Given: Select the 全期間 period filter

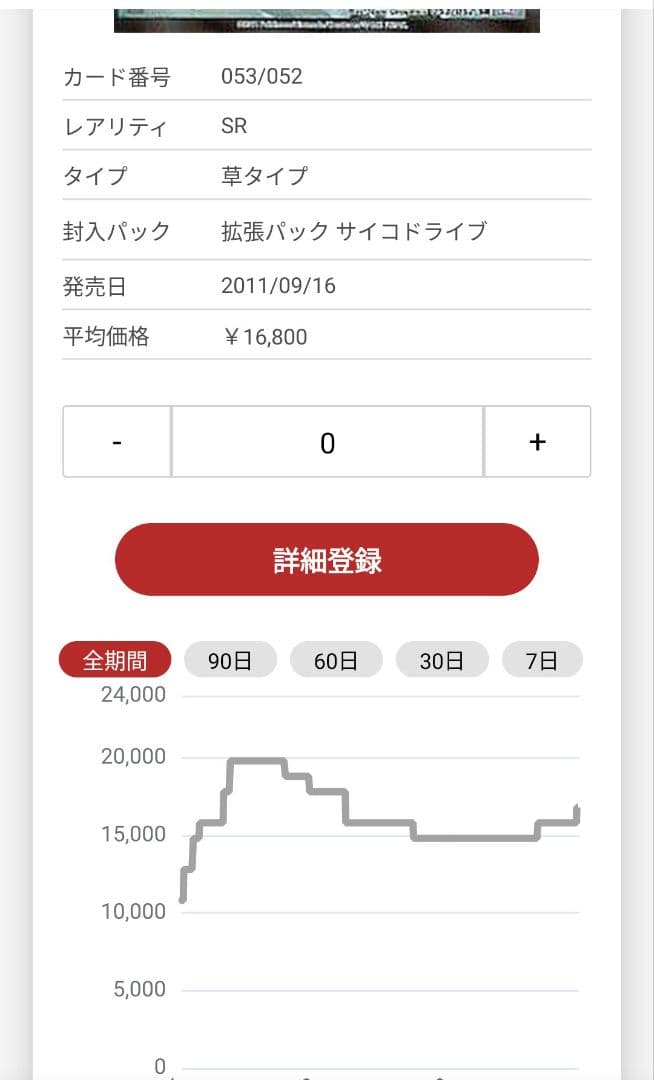Looking at the screenshot, I should [x=114, y=659].
